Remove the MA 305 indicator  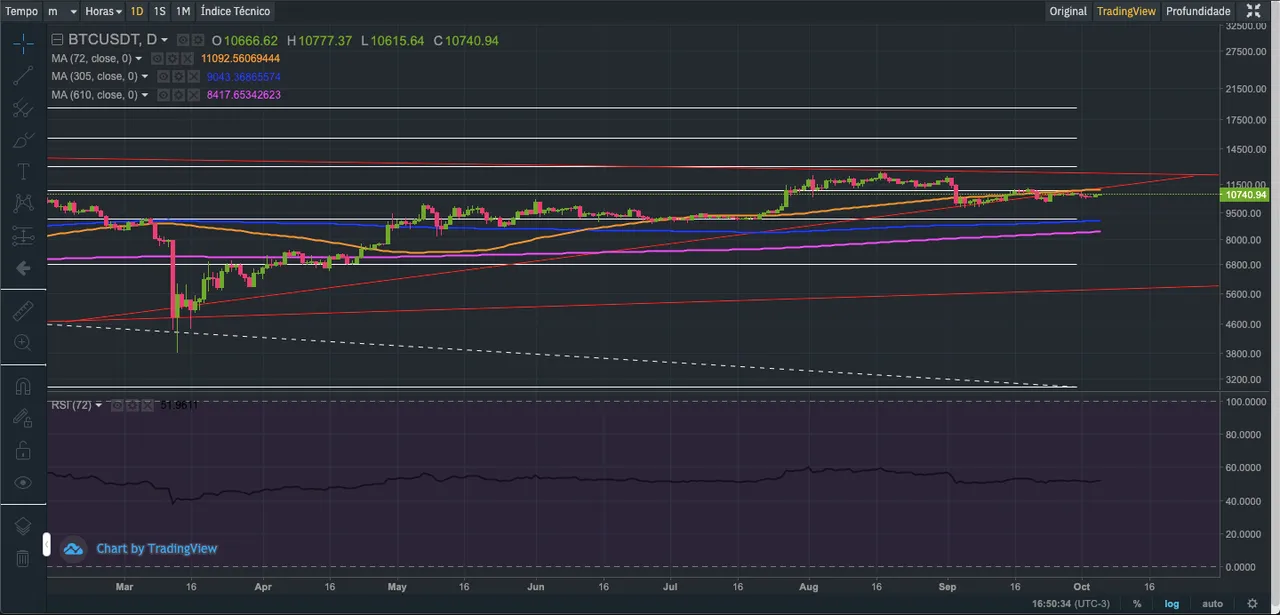192,76
